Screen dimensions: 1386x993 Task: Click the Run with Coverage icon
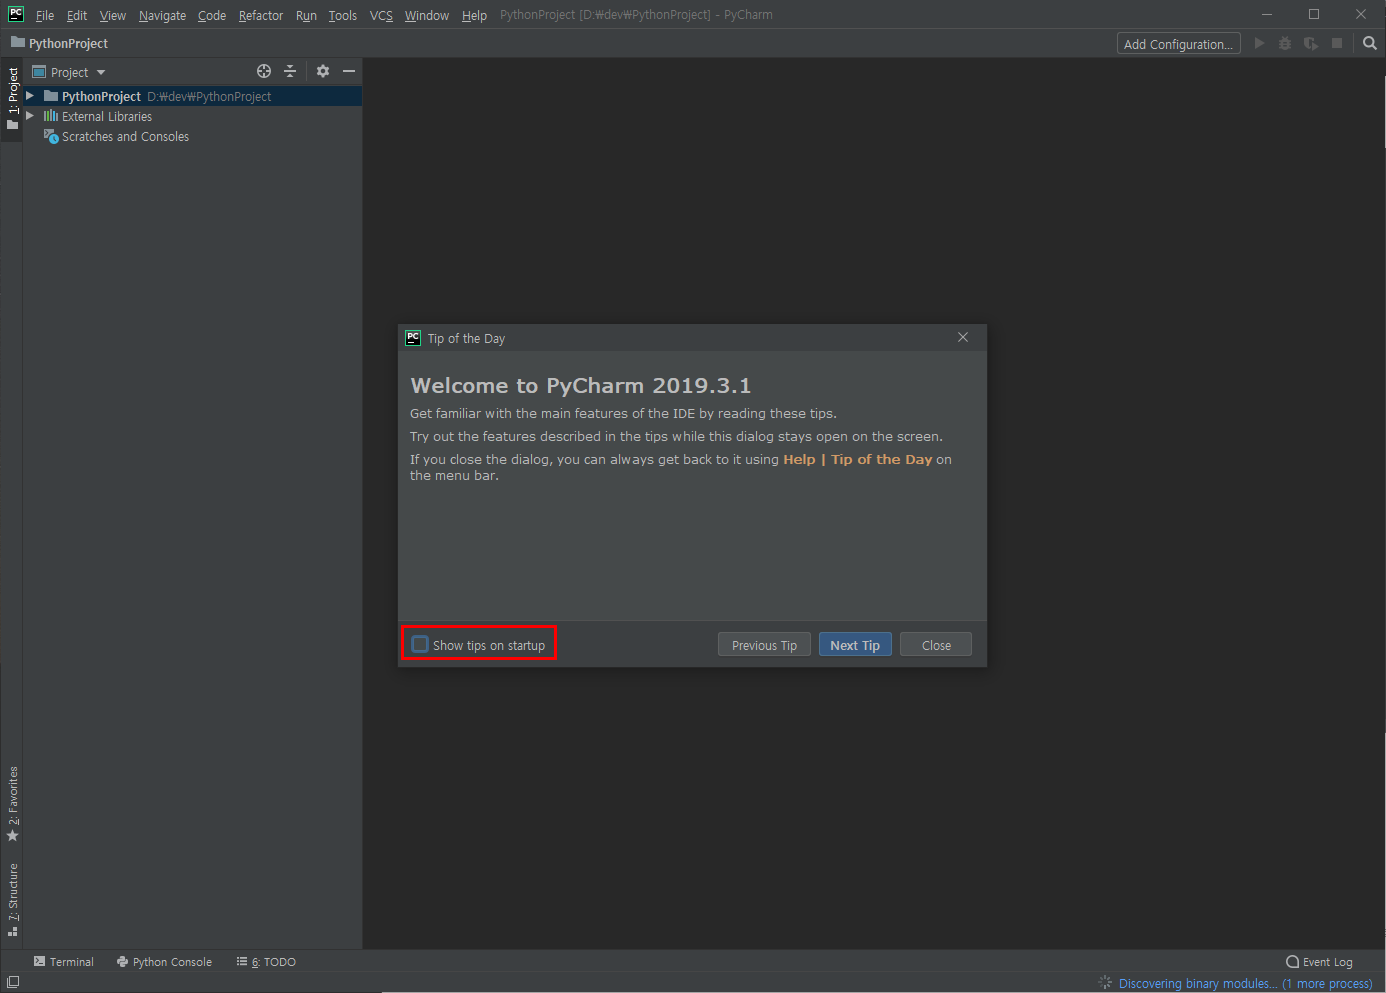[1311, 43]
